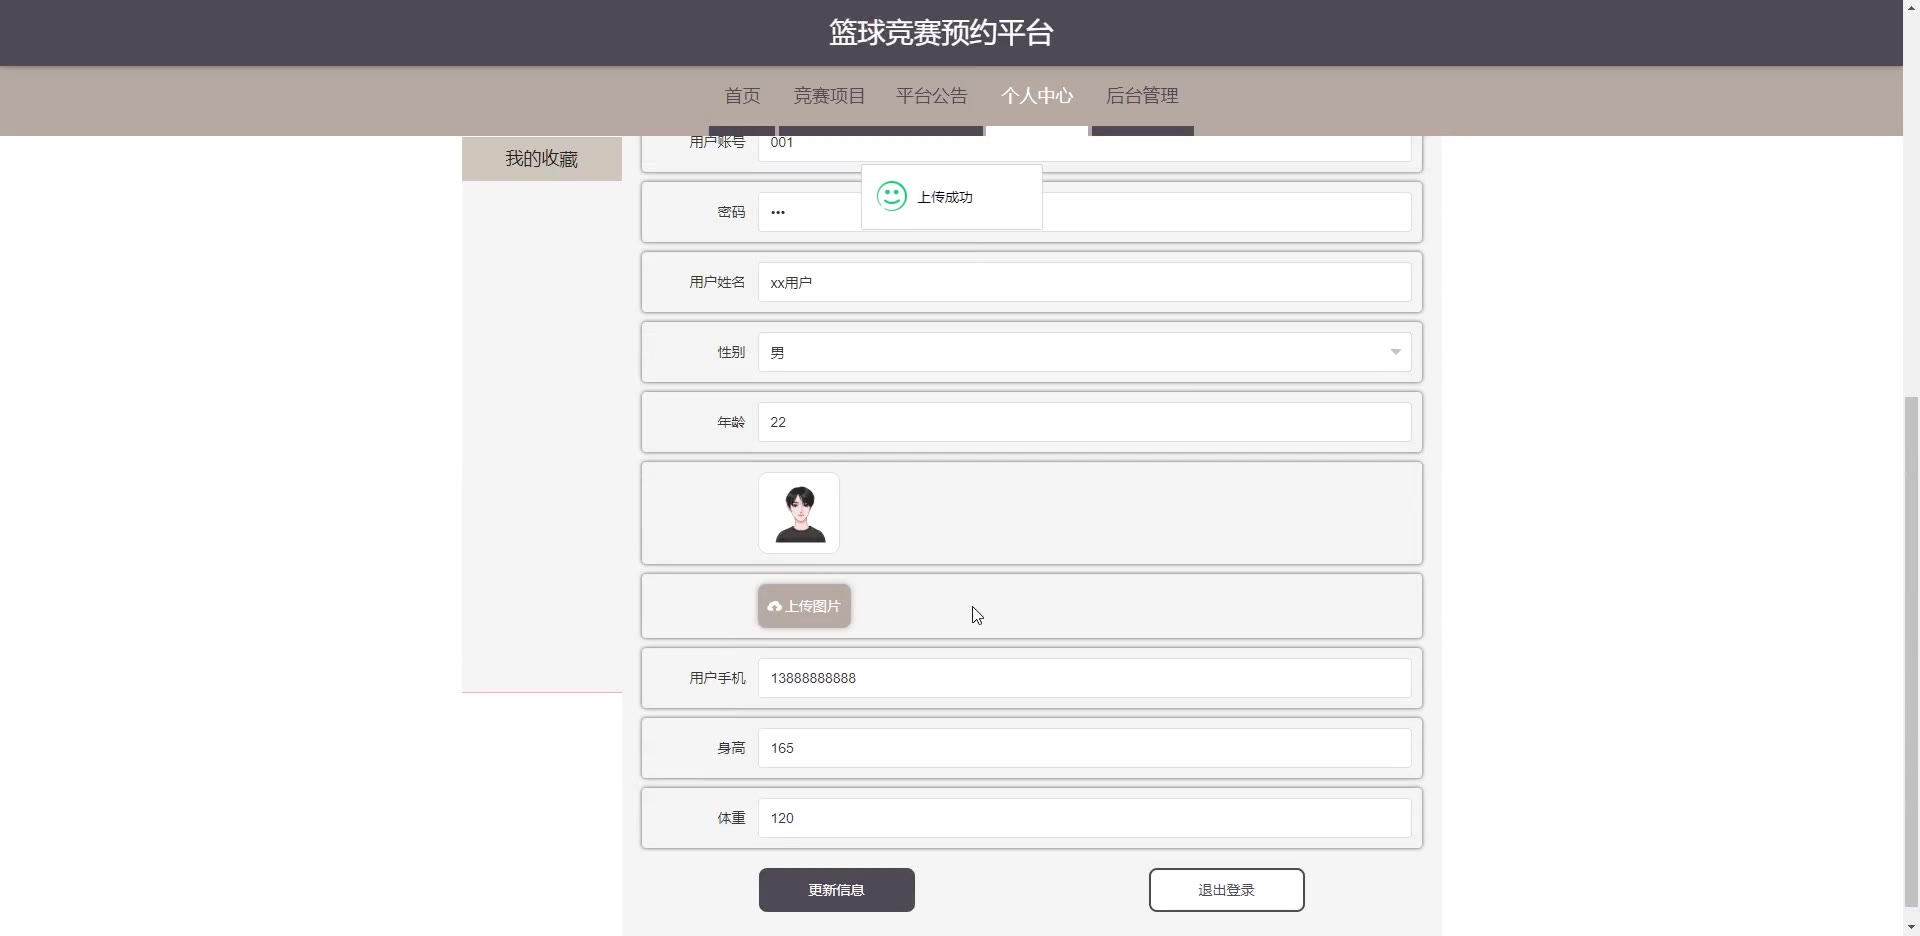1920x936 pixels.
Task: Click the 用户手机 label
Action: (x=717, y=678)
